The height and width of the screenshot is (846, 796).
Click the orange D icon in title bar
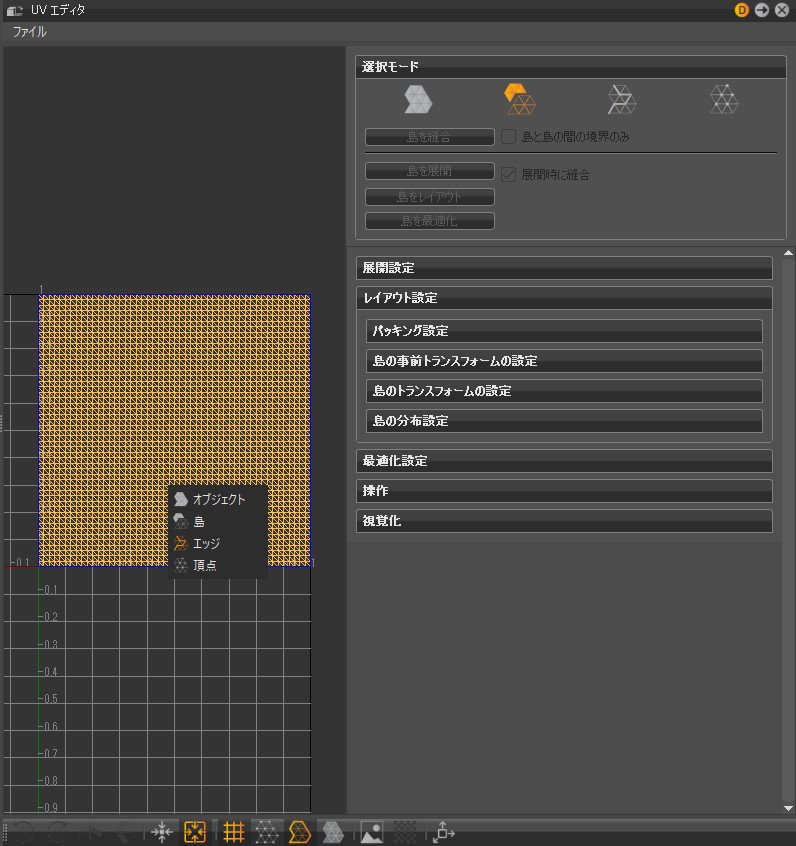[x=742, y=10]
